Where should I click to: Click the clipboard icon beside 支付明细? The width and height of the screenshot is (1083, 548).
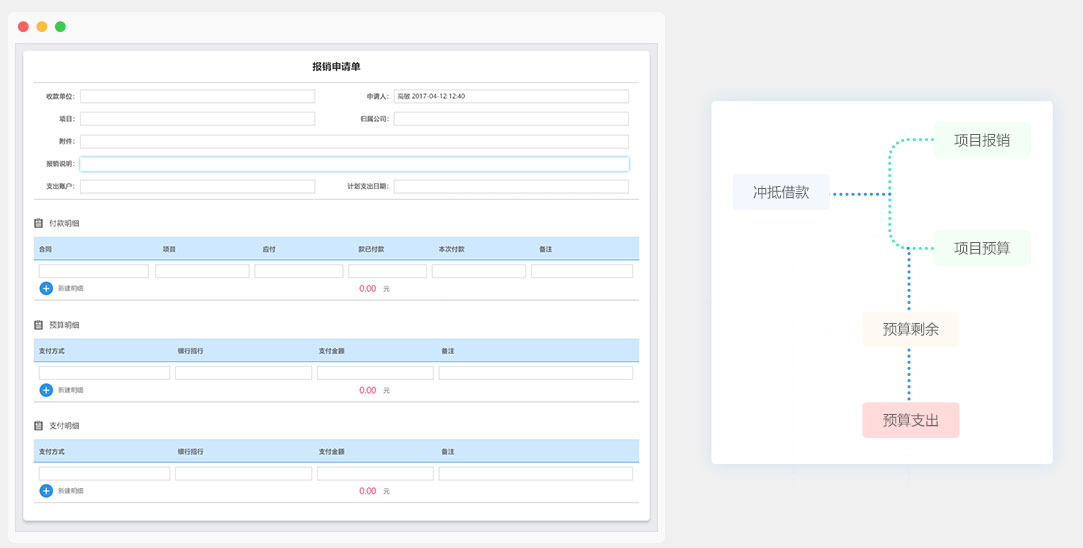(39, 426)
